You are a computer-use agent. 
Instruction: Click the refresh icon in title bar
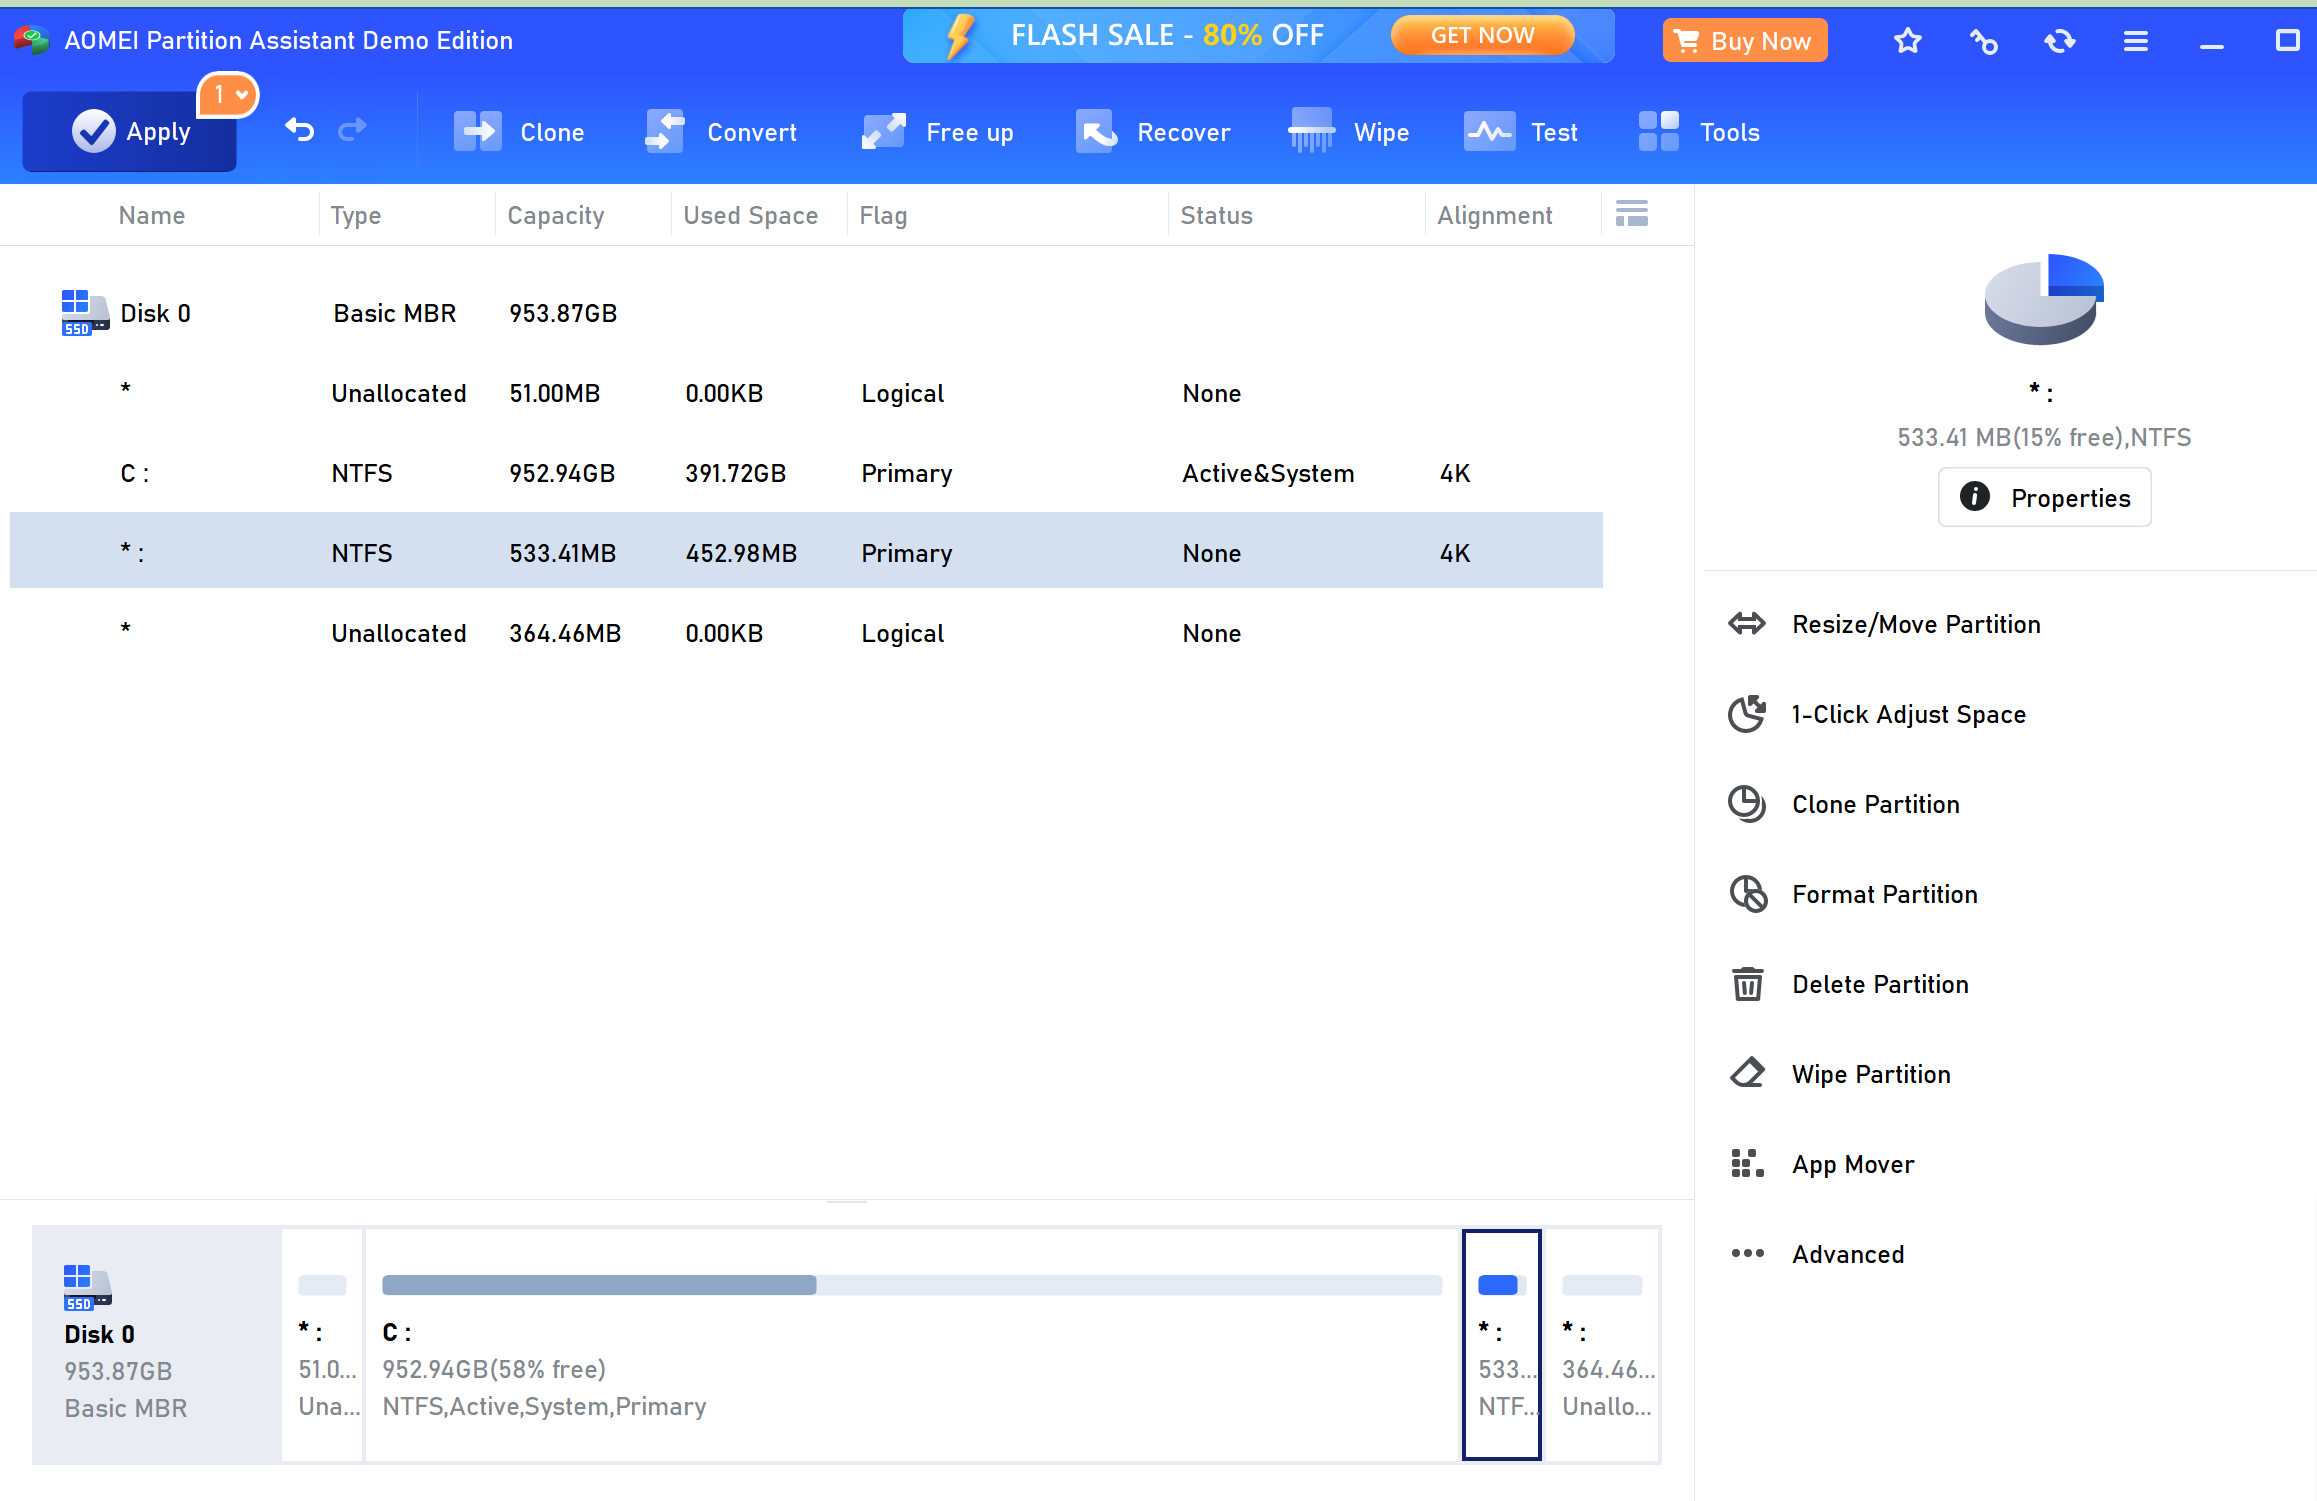click(2060, 41)
